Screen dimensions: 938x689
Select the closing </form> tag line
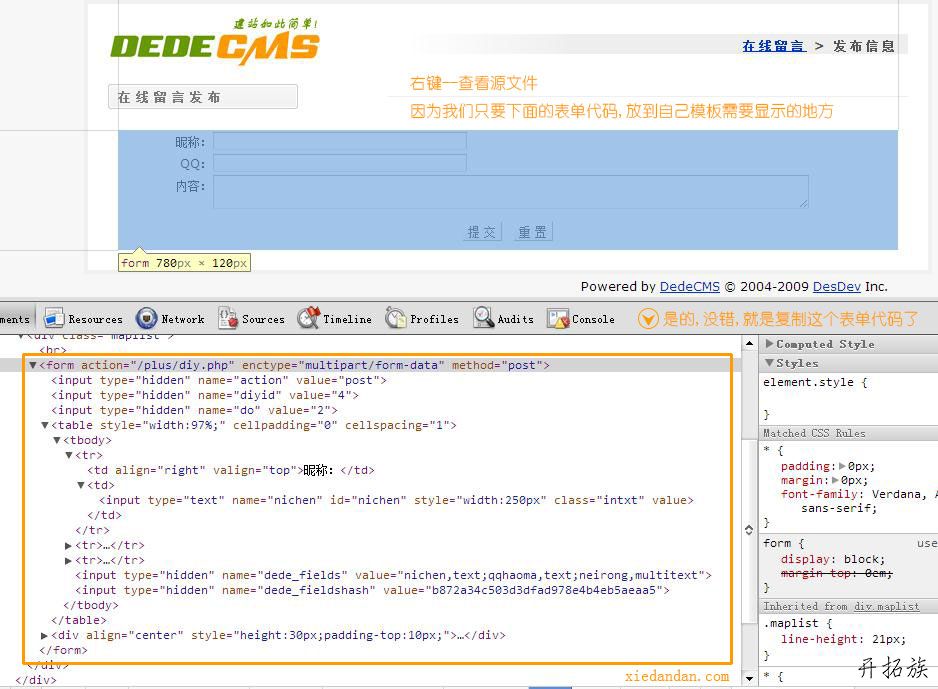(63, 650)
